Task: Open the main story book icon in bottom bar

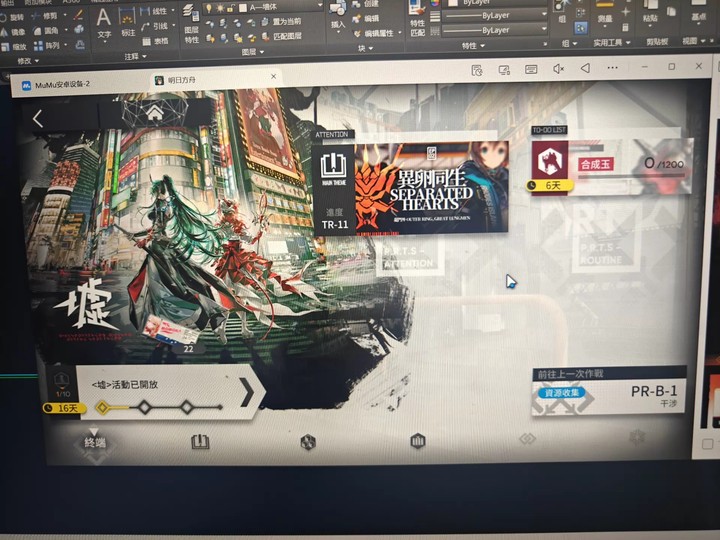Action: click(200, 441)
